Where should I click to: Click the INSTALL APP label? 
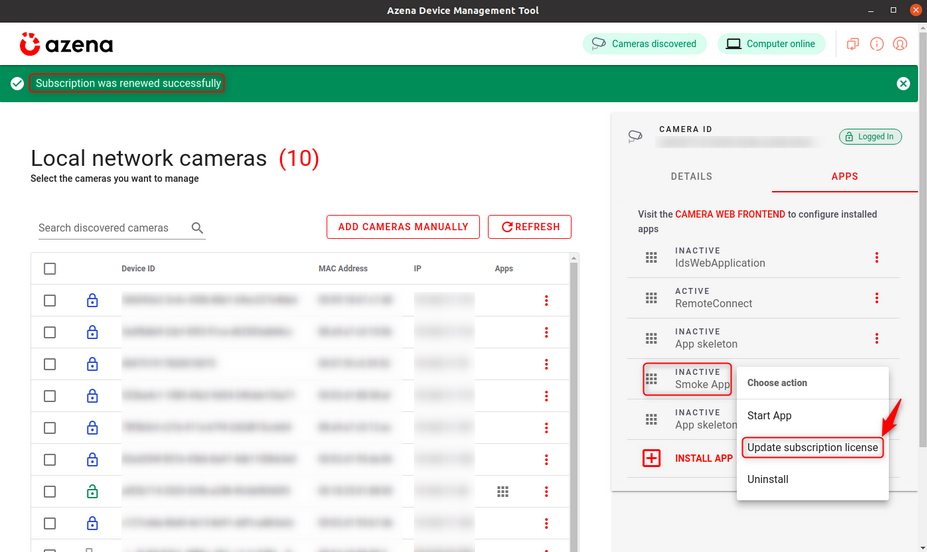704,459
